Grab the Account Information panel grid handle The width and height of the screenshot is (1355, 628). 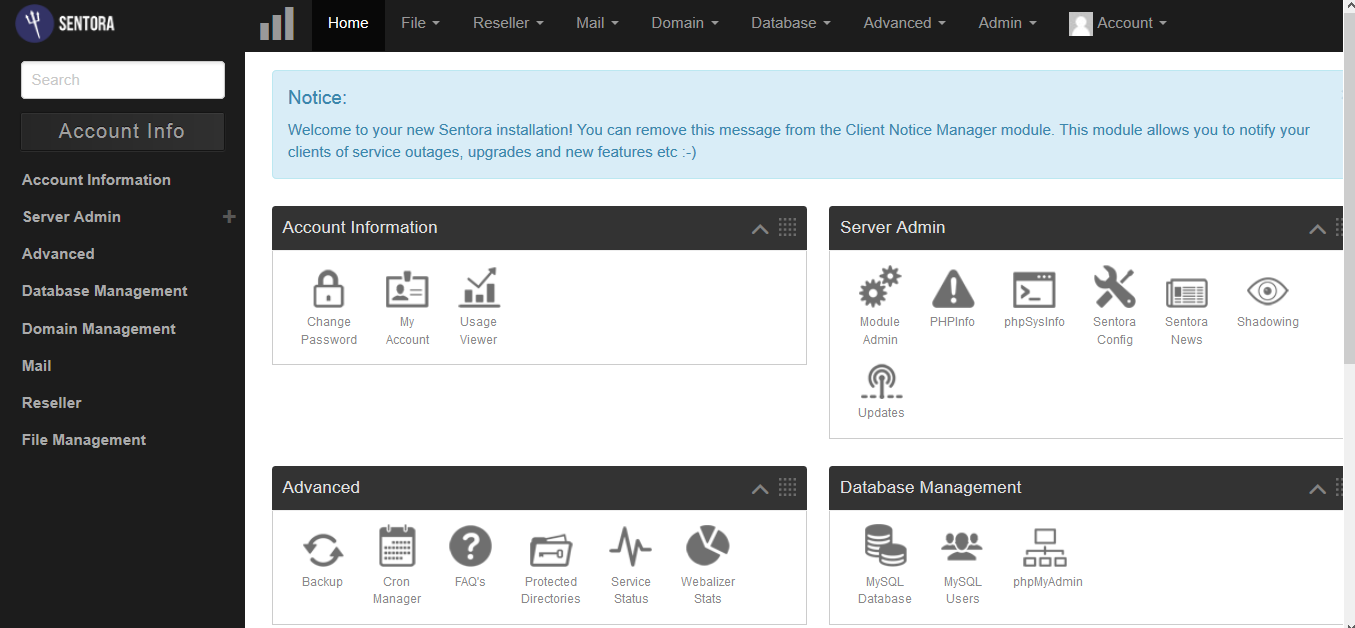[787, 227]
